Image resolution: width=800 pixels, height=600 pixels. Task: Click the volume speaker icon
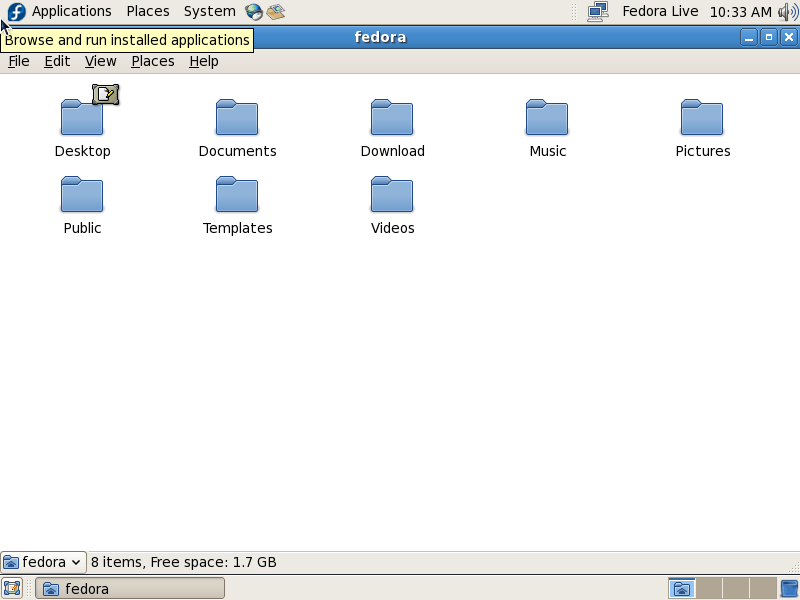click(788, 12)
